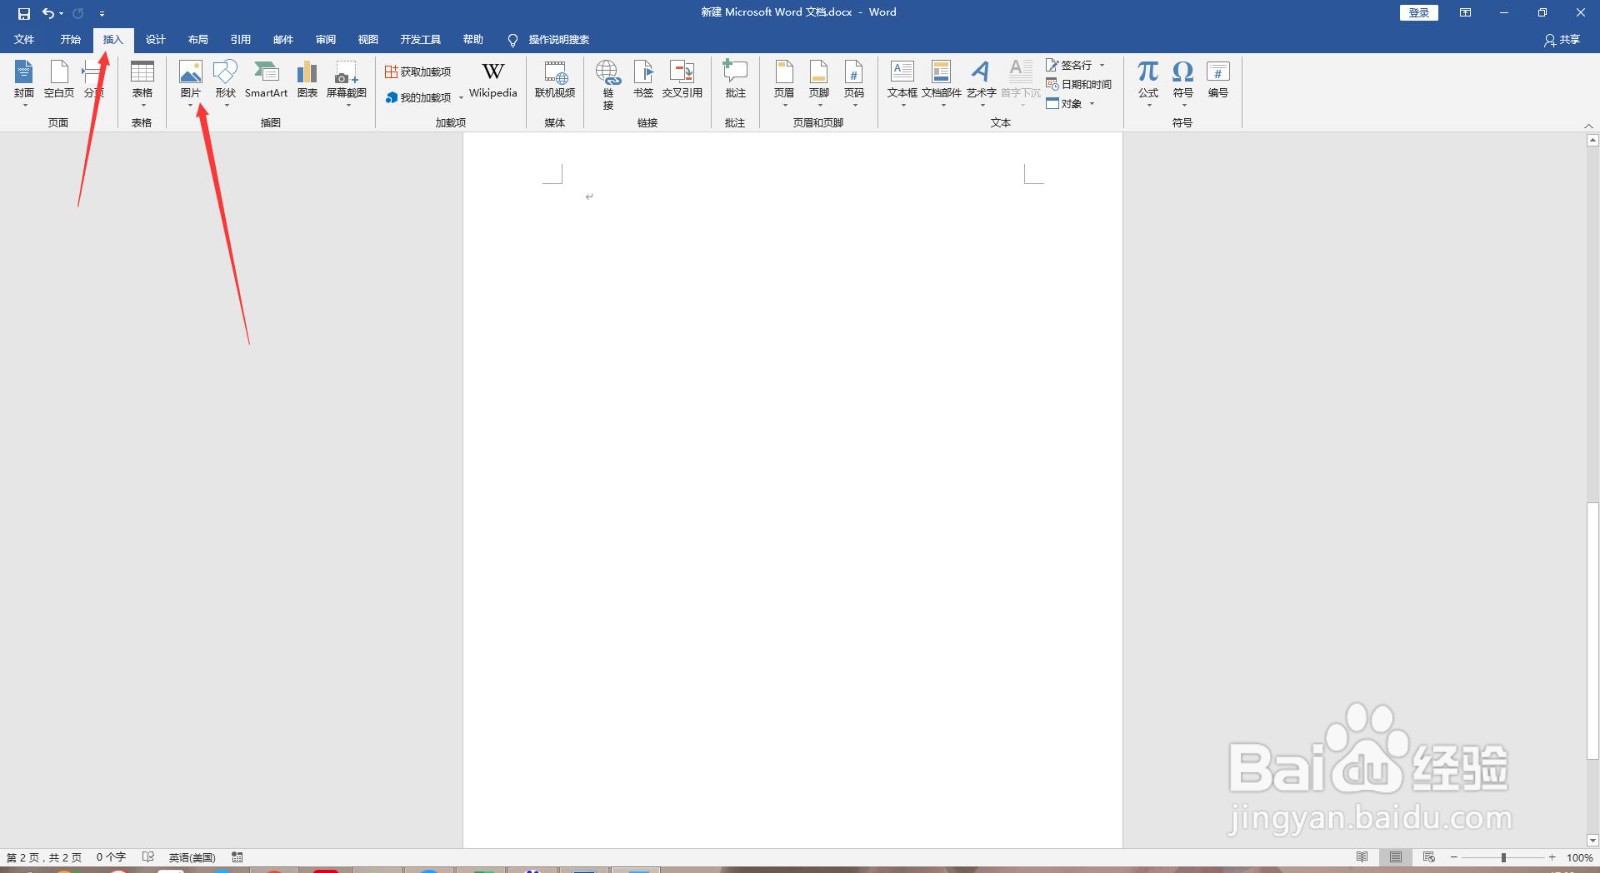The image size is (1600, 873).
Task: Adjust the zoom slider handle
Action: [x=1503, y=858]
